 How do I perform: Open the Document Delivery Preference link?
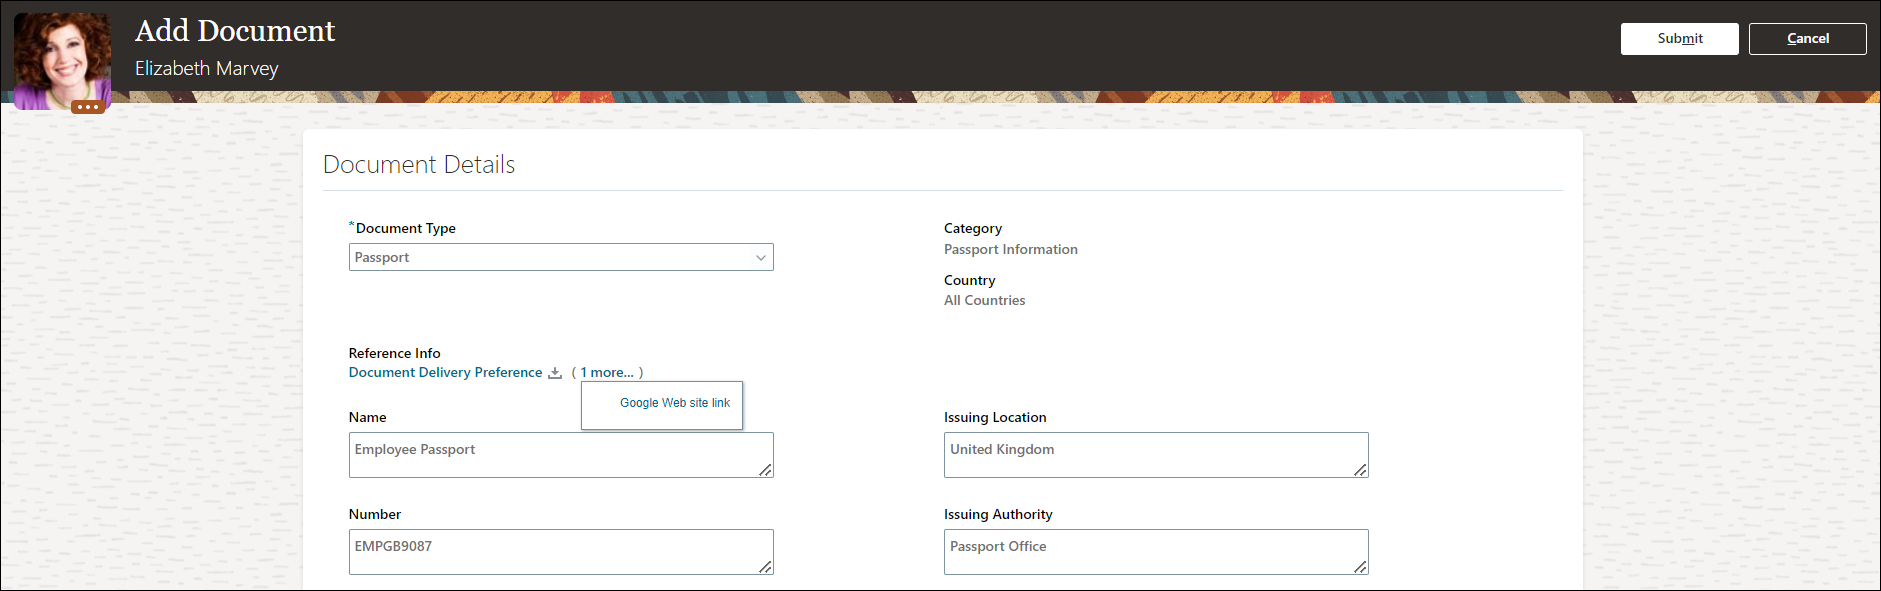[x=445, y=373]
